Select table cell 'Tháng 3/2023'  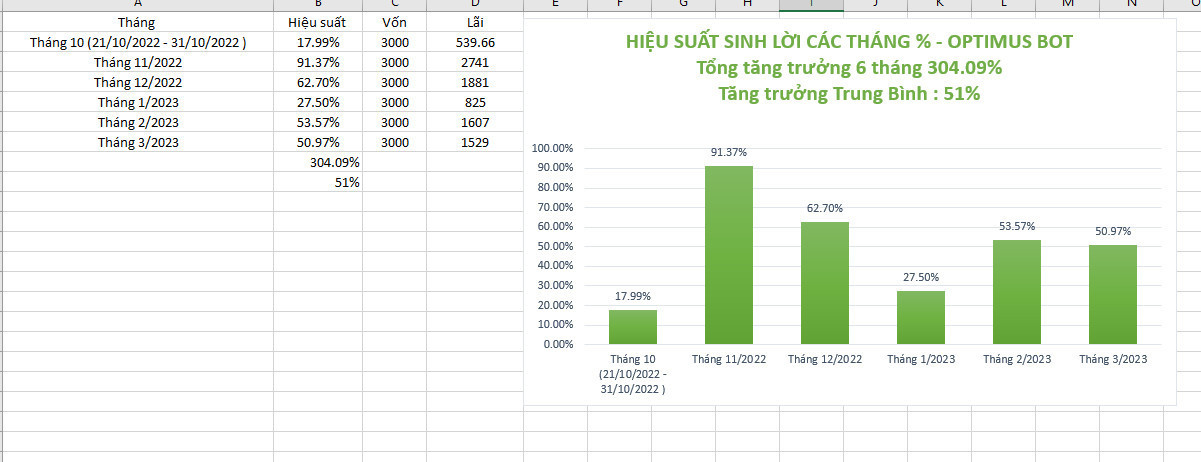coord(136,142)
